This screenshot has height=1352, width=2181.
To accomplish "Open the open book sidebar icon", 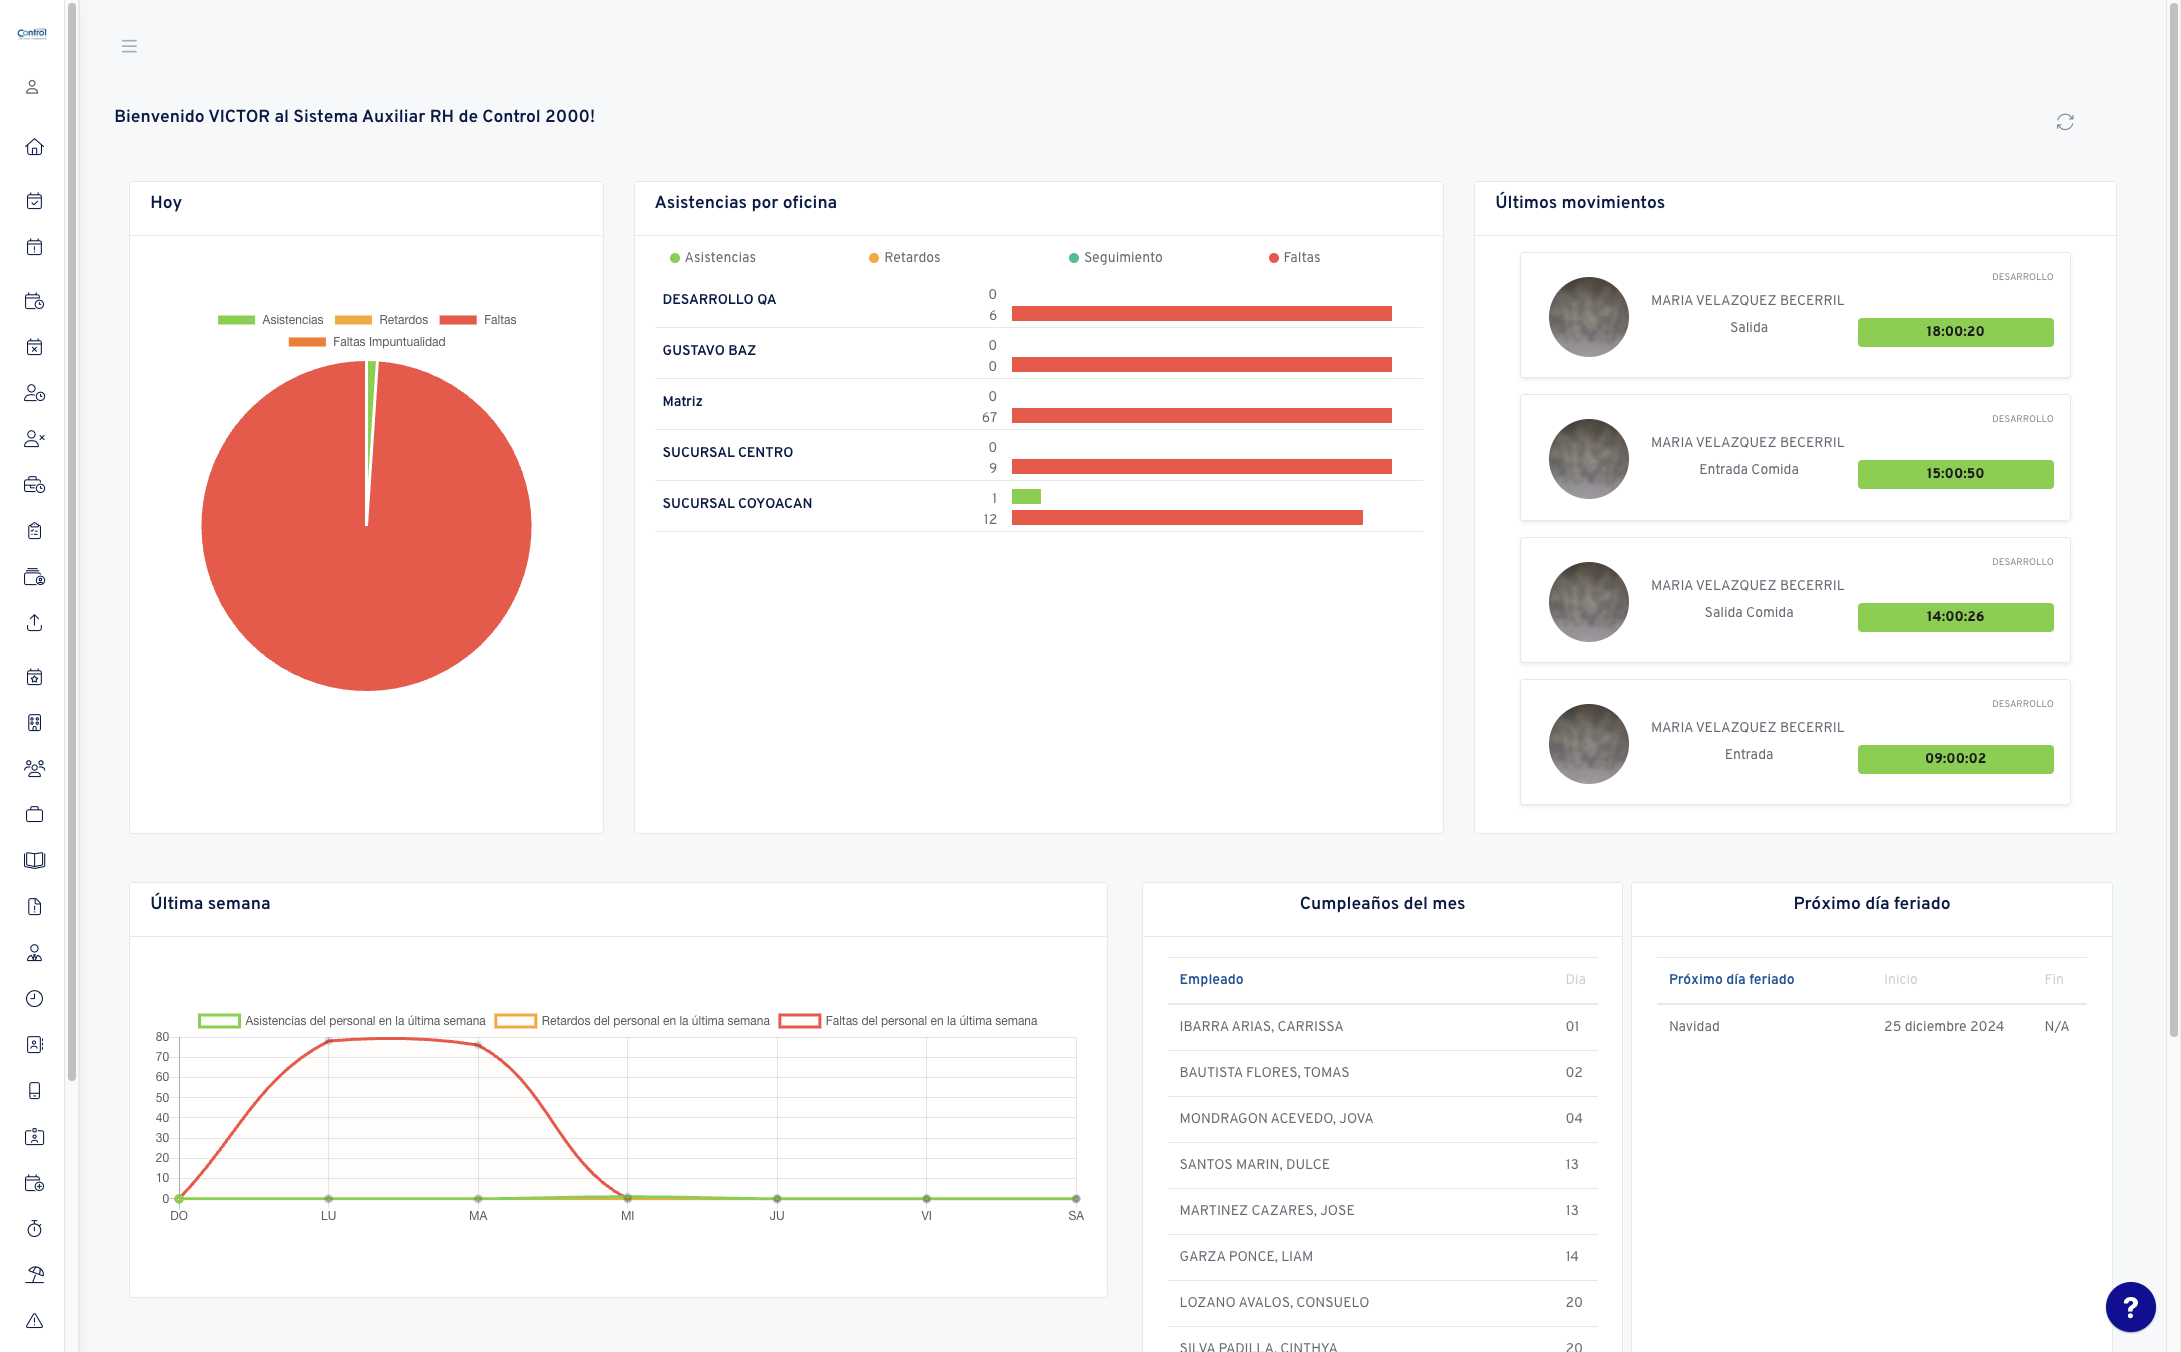I will point(34,861).
